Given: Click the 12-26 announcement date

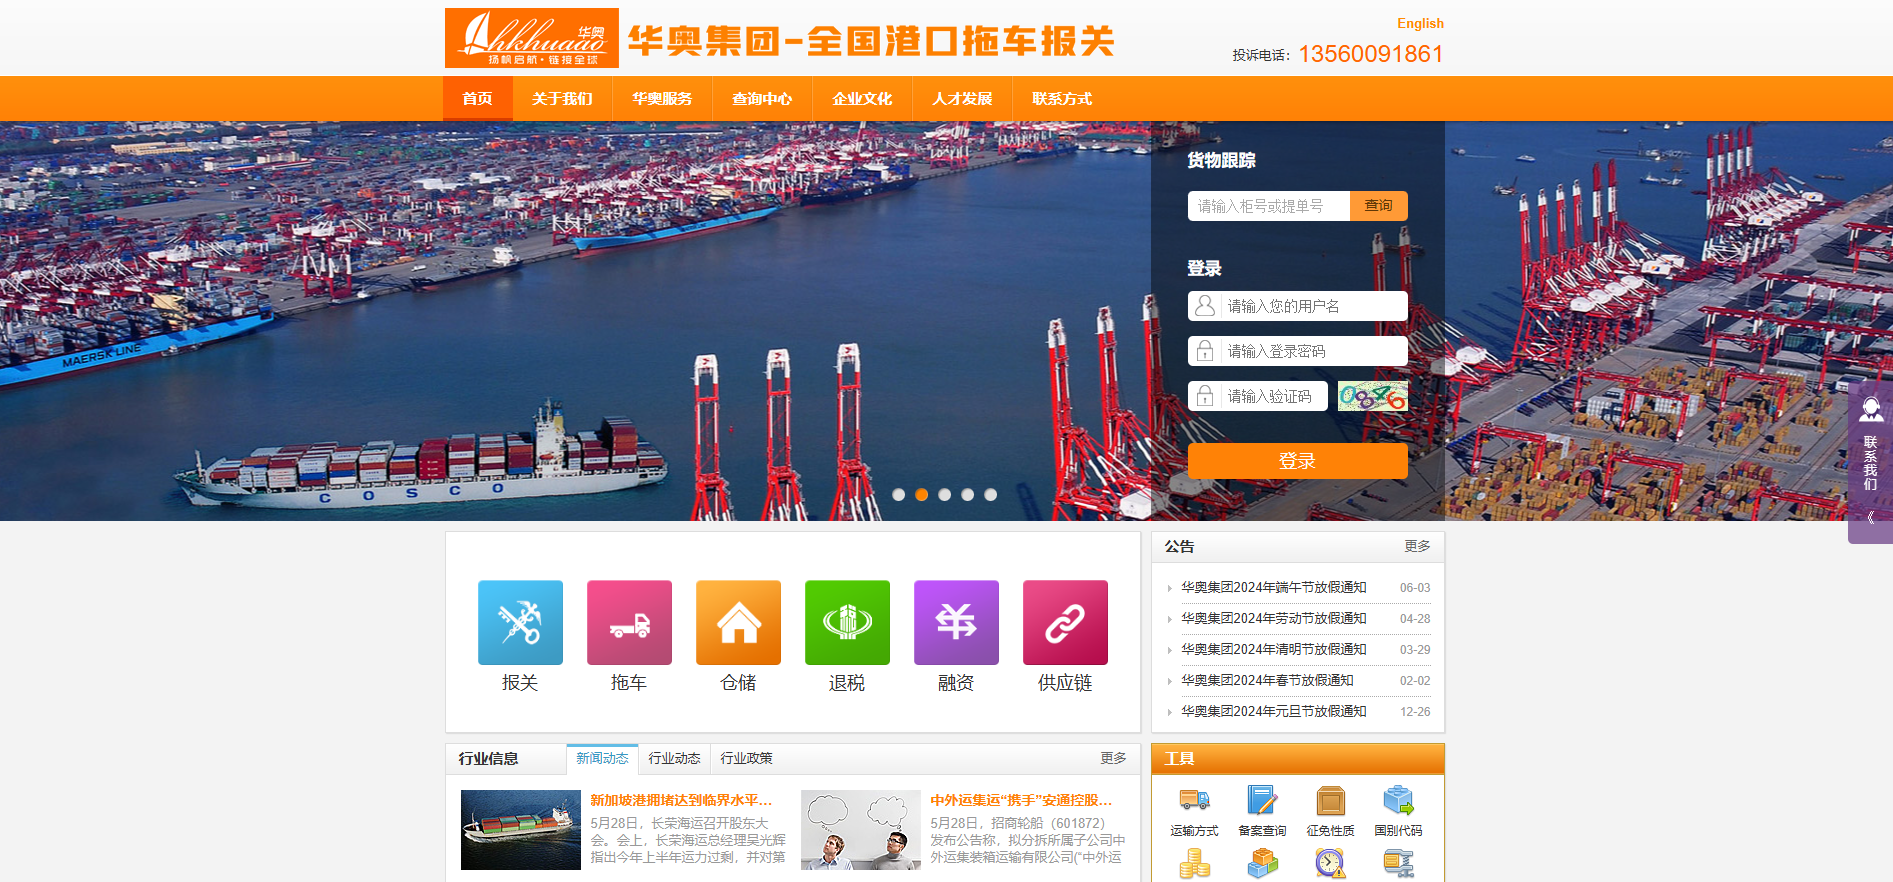Looking at the screenshot, I should click(x=1415, y=712).
